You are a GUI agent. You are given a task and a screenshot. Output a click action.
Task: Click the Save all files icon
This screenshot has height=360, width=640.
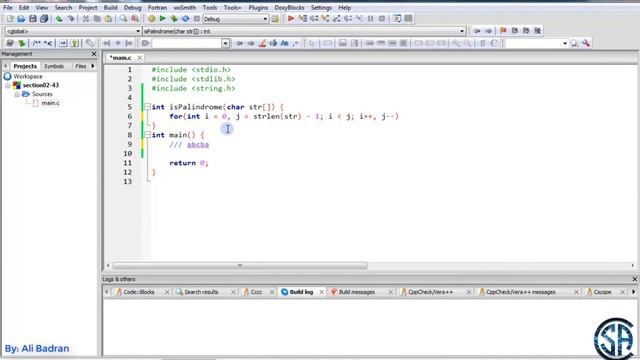[44, 19]
